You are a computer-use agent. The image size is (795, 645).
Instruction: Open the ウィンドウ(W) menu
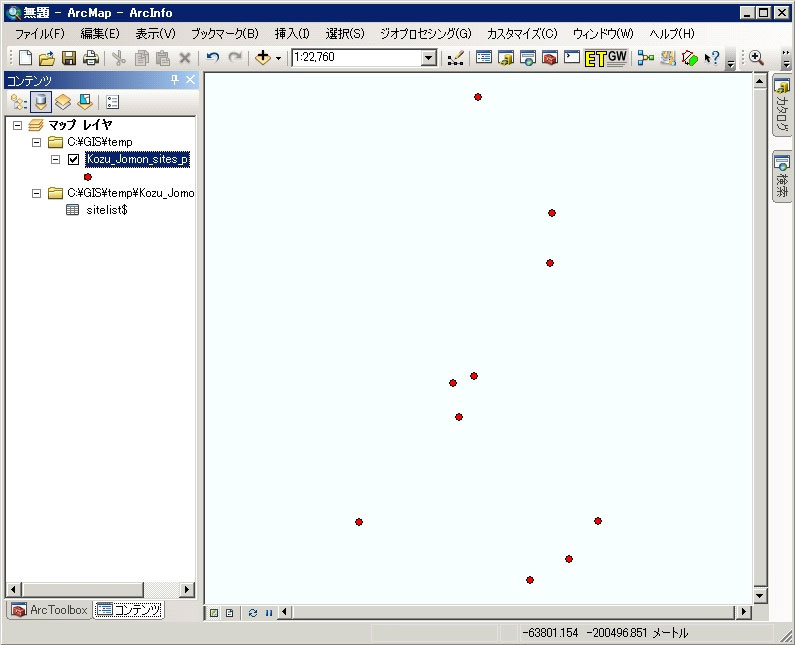coord(603,34)
